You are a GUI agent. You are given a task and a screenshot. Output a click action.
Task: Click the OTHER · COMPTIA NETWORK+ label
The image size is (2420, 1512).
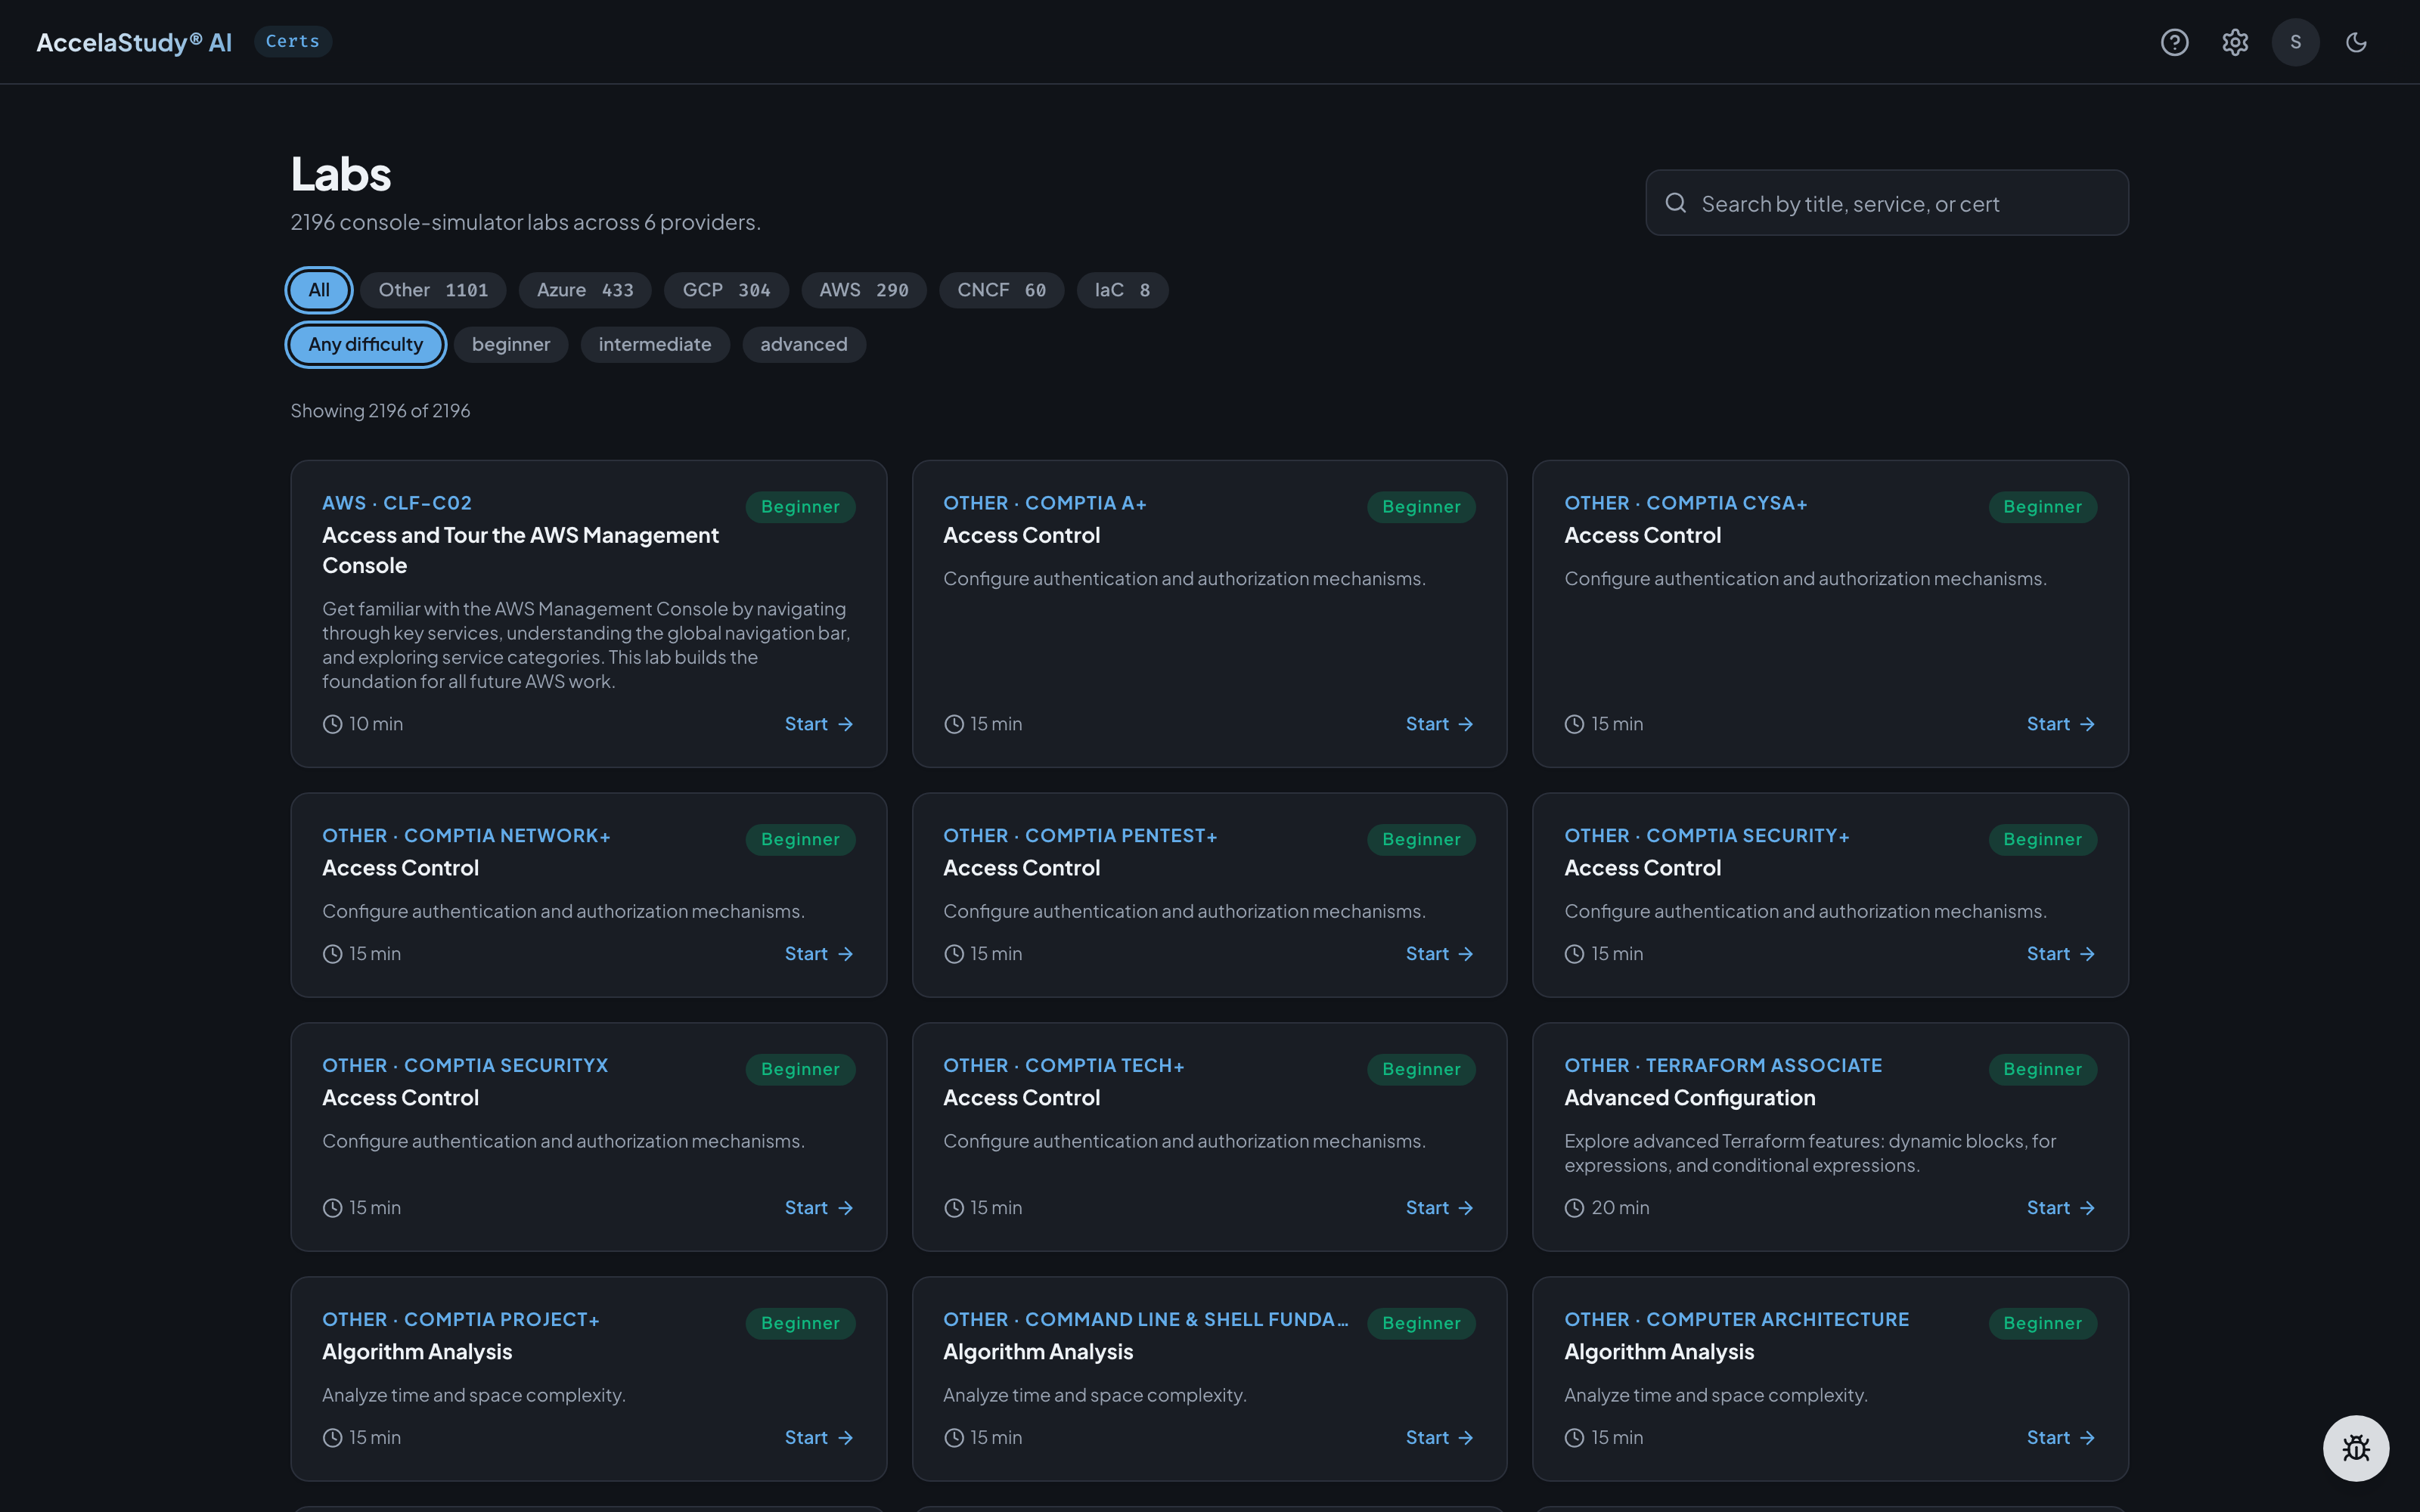[466, 835]
